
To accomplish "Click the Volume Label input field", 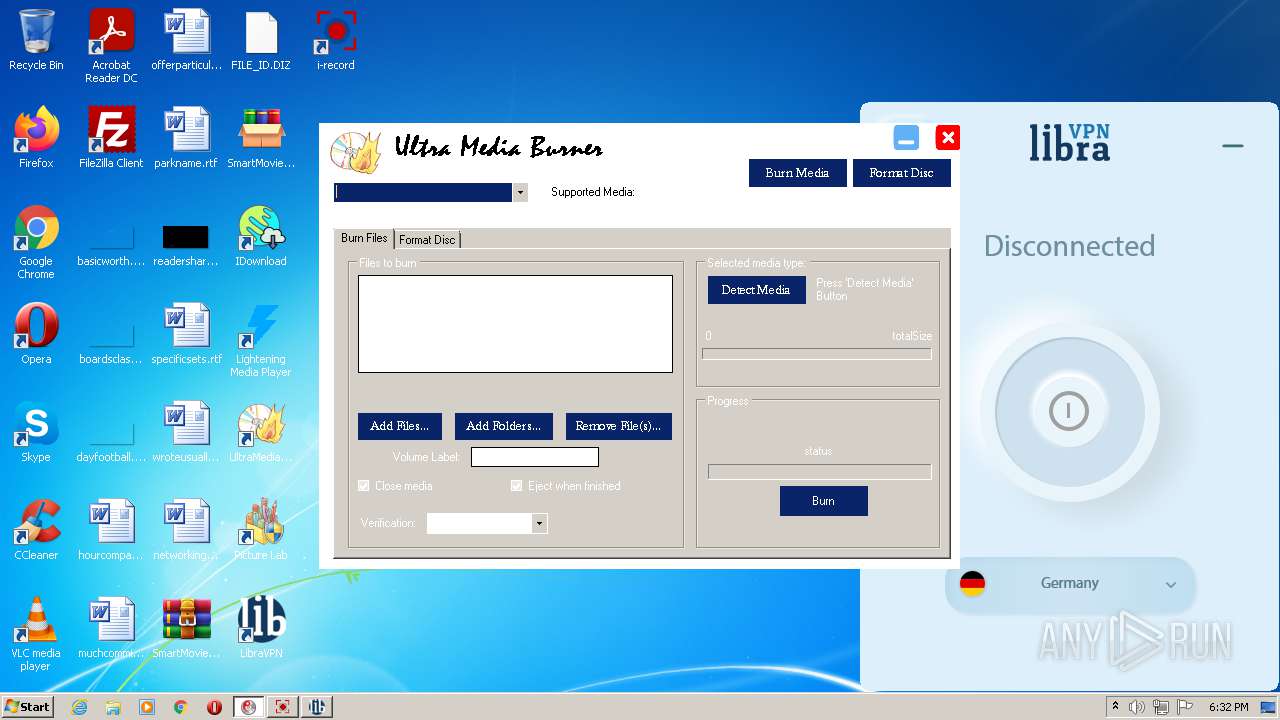I will click(535, 457).
